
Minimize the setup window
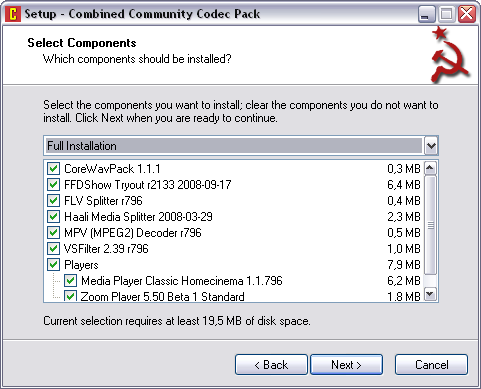pyautogui.click(x=426, y=14)
